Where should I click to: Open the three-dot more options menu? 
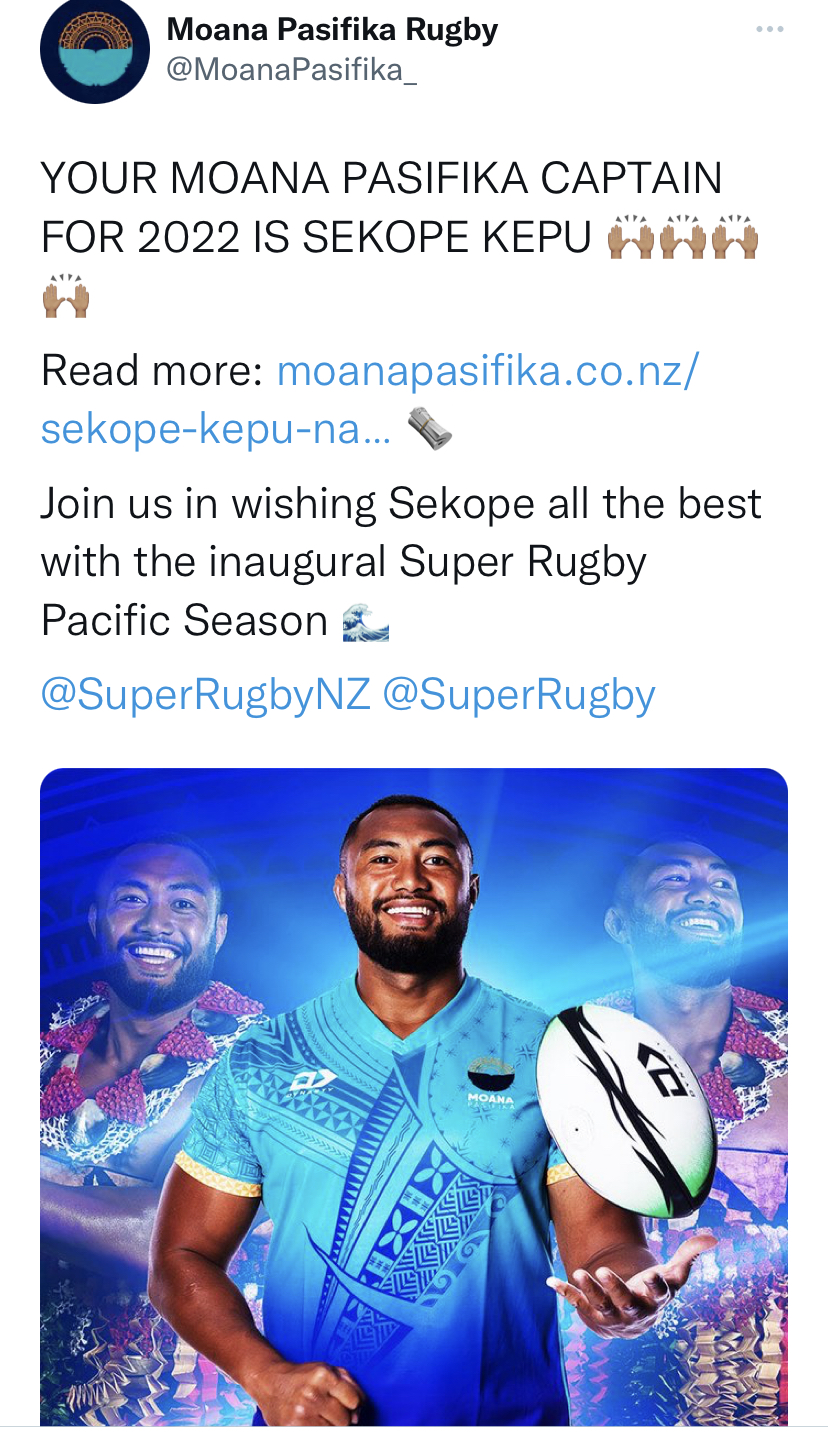click(770, 29)
